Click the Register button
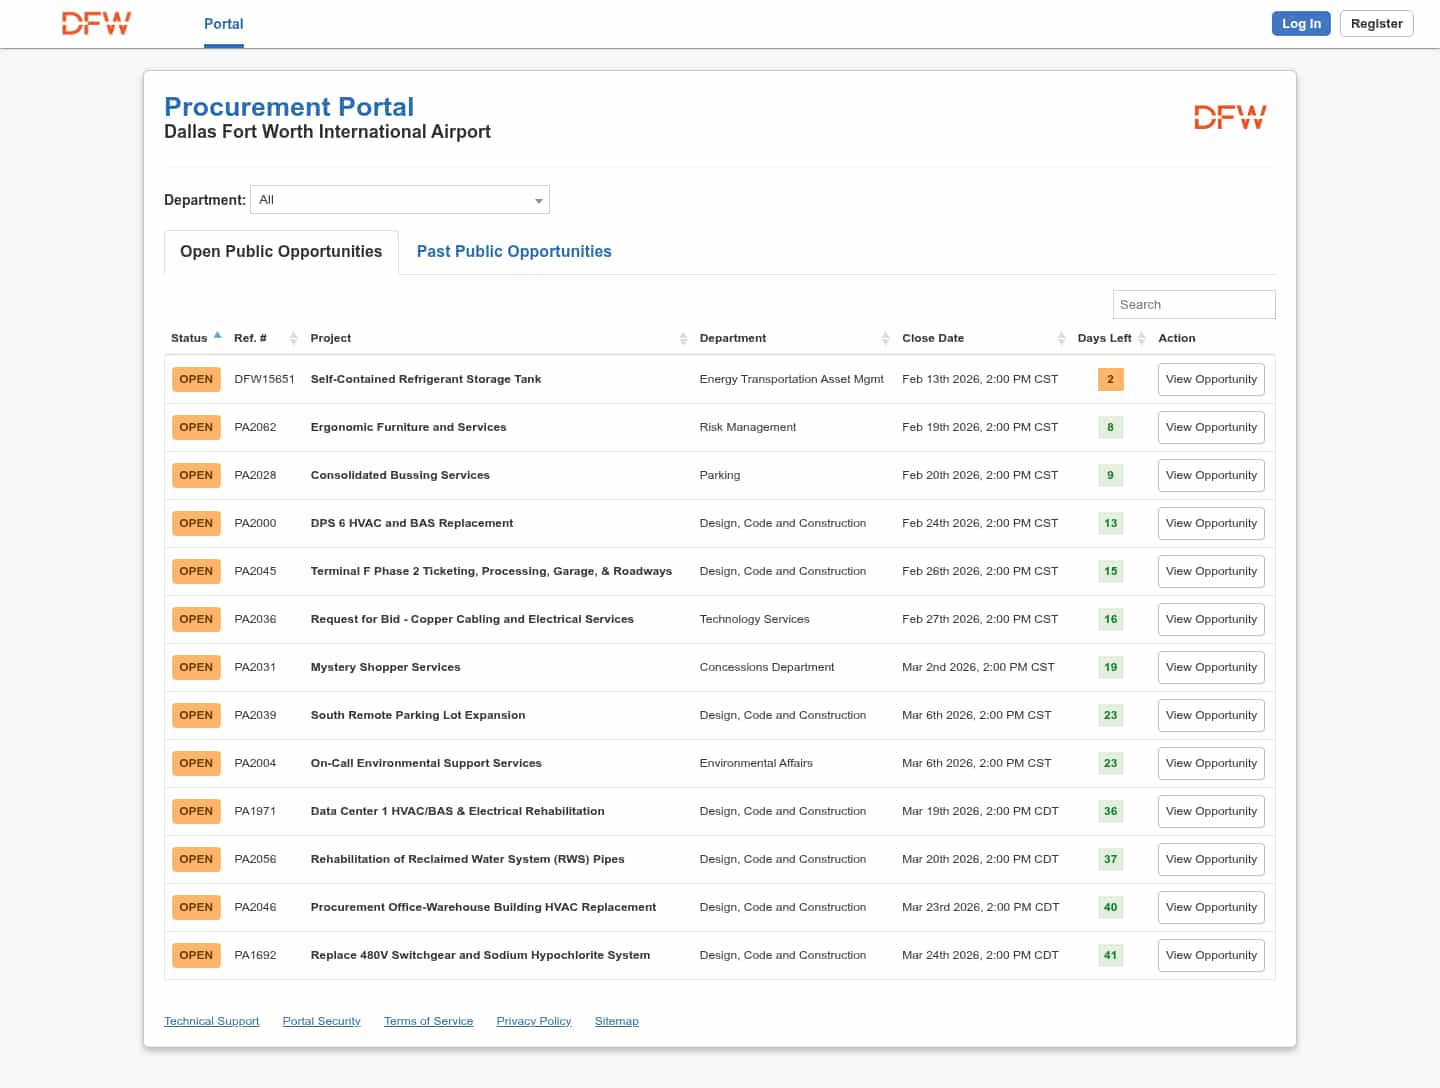This screenshot has height=1088, width=1440. pyautogui.click(x=1376, y=24)
